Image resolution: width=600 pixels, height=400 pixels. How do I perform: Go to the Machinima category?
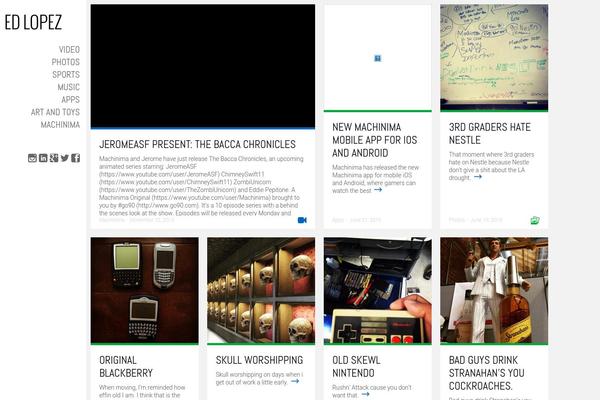[60, 125]
